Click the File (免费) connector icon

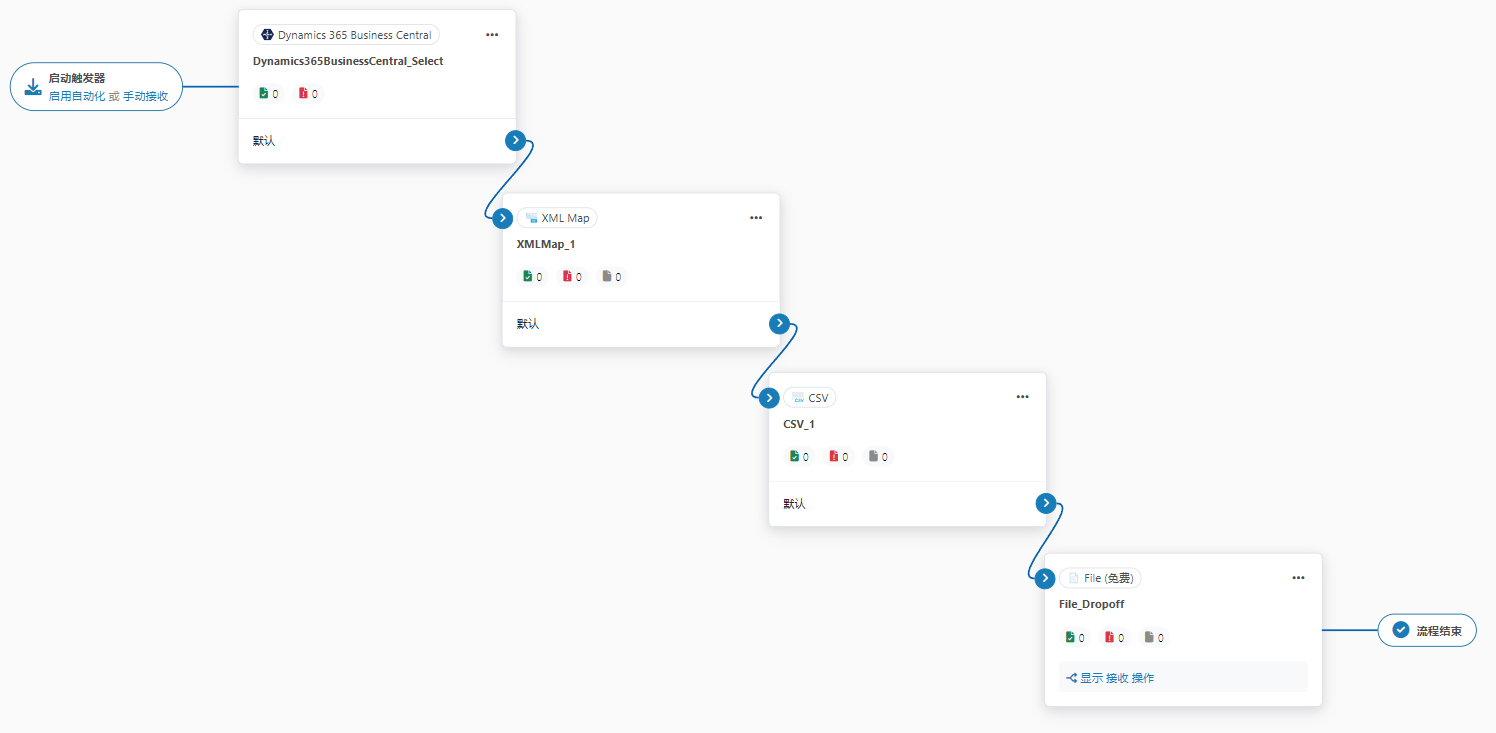(1074, 578)
